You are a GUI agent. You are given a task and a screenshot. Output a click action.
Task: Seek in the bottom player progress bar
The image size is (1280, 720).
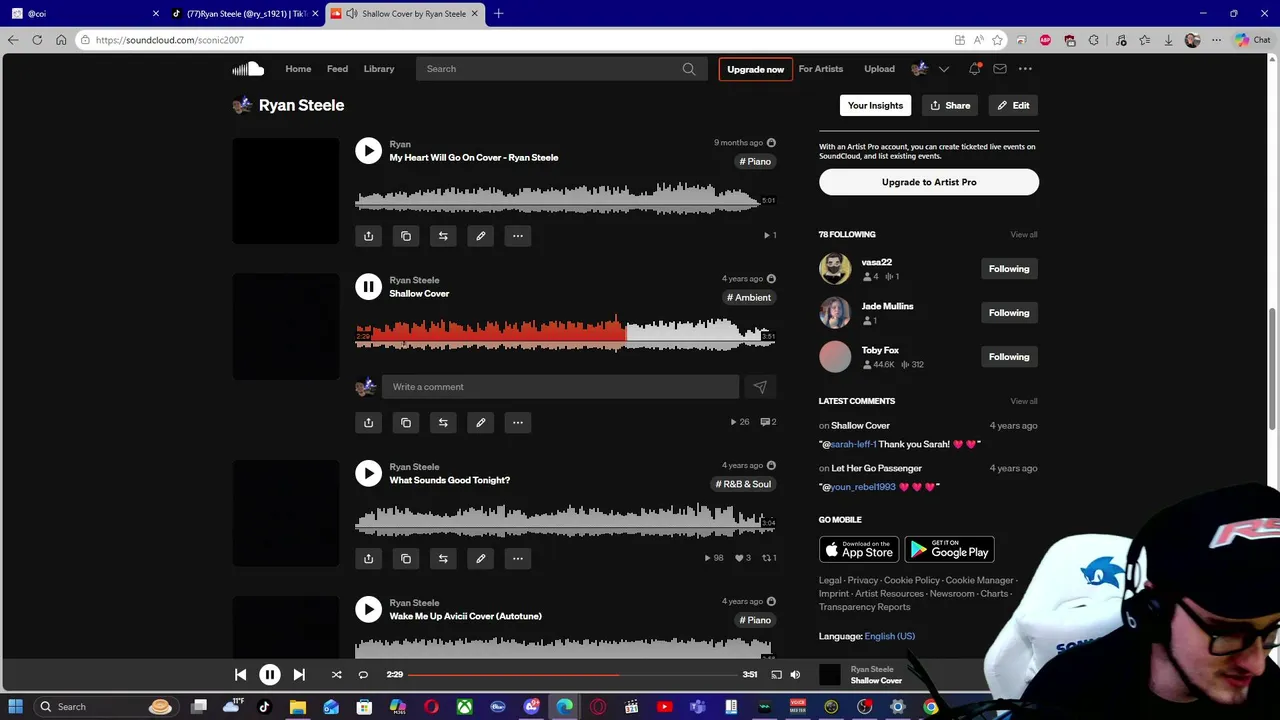click(x=572, y=675)
